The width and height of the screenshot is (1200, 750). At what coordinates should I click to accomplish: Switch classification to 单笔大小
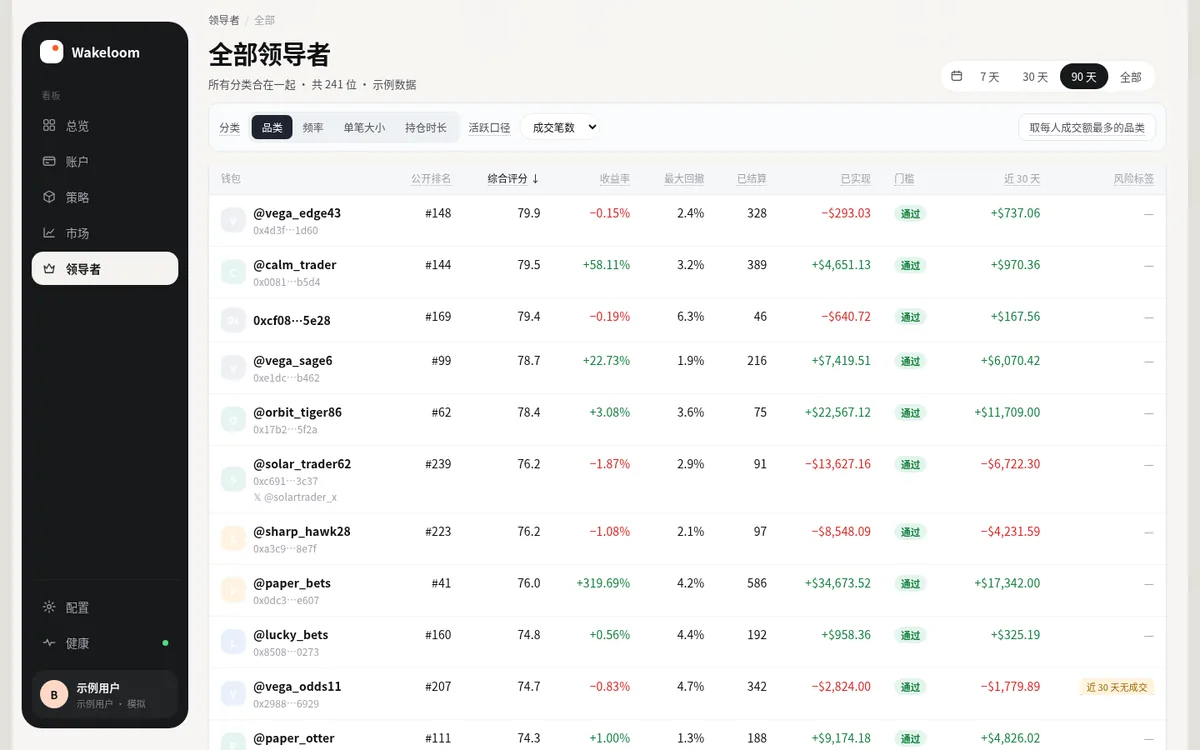point(364,127)
